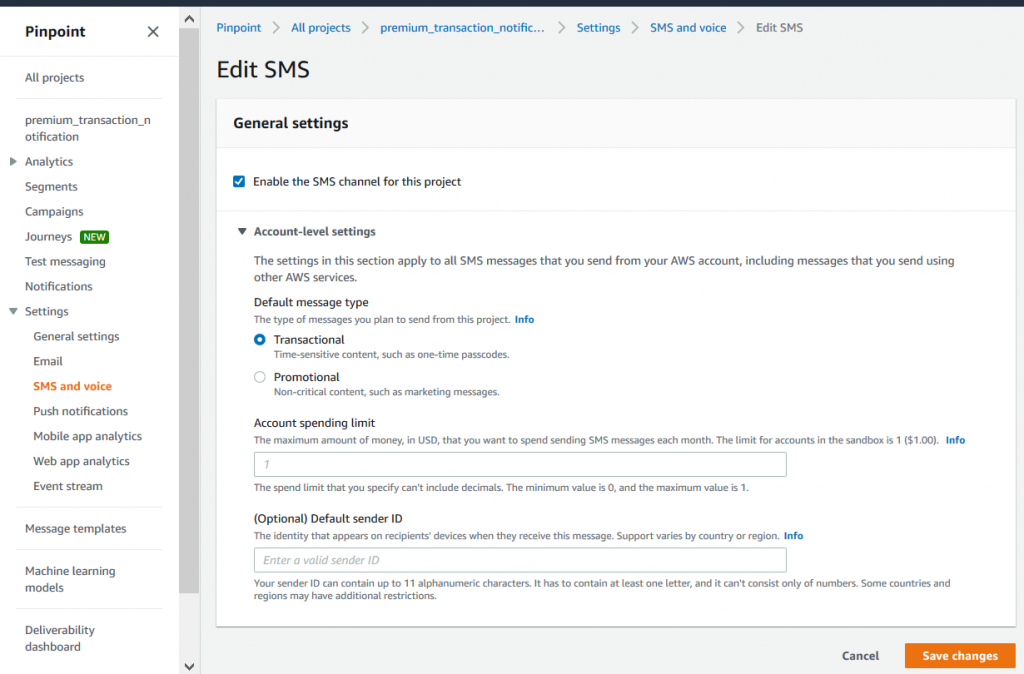Open Deliverability dashboard in sidebar
The height and width of the screenshot is (674, 1024).
click(60, 638)
